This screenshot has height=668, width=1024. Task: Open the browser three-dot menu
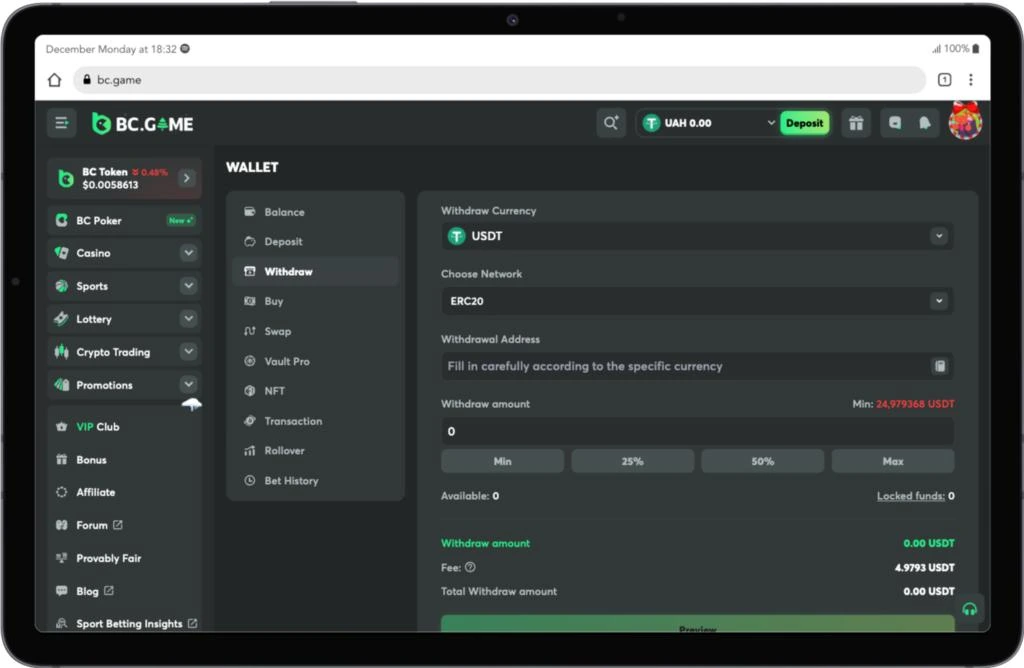click(971, 80)
